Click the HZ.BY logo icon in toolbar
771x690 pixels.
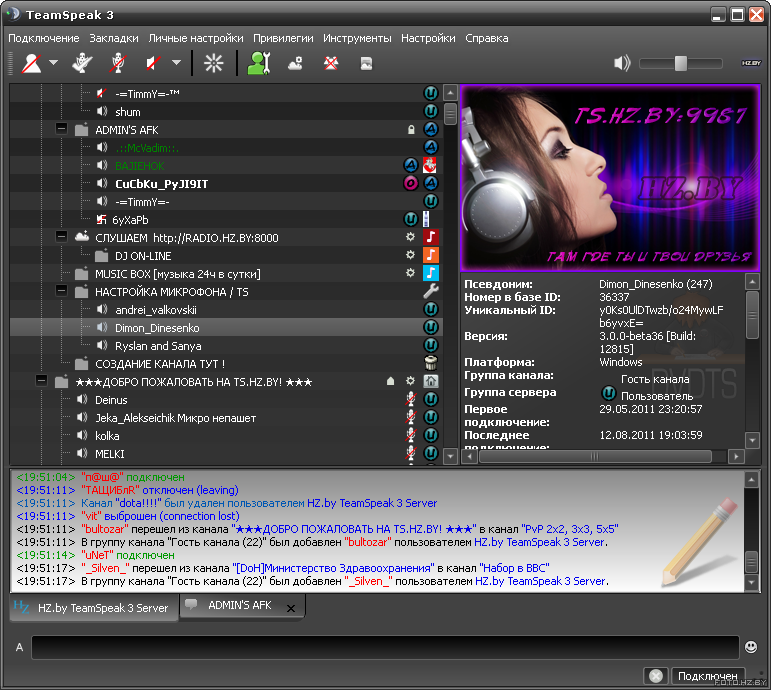[x=751, y=63]
